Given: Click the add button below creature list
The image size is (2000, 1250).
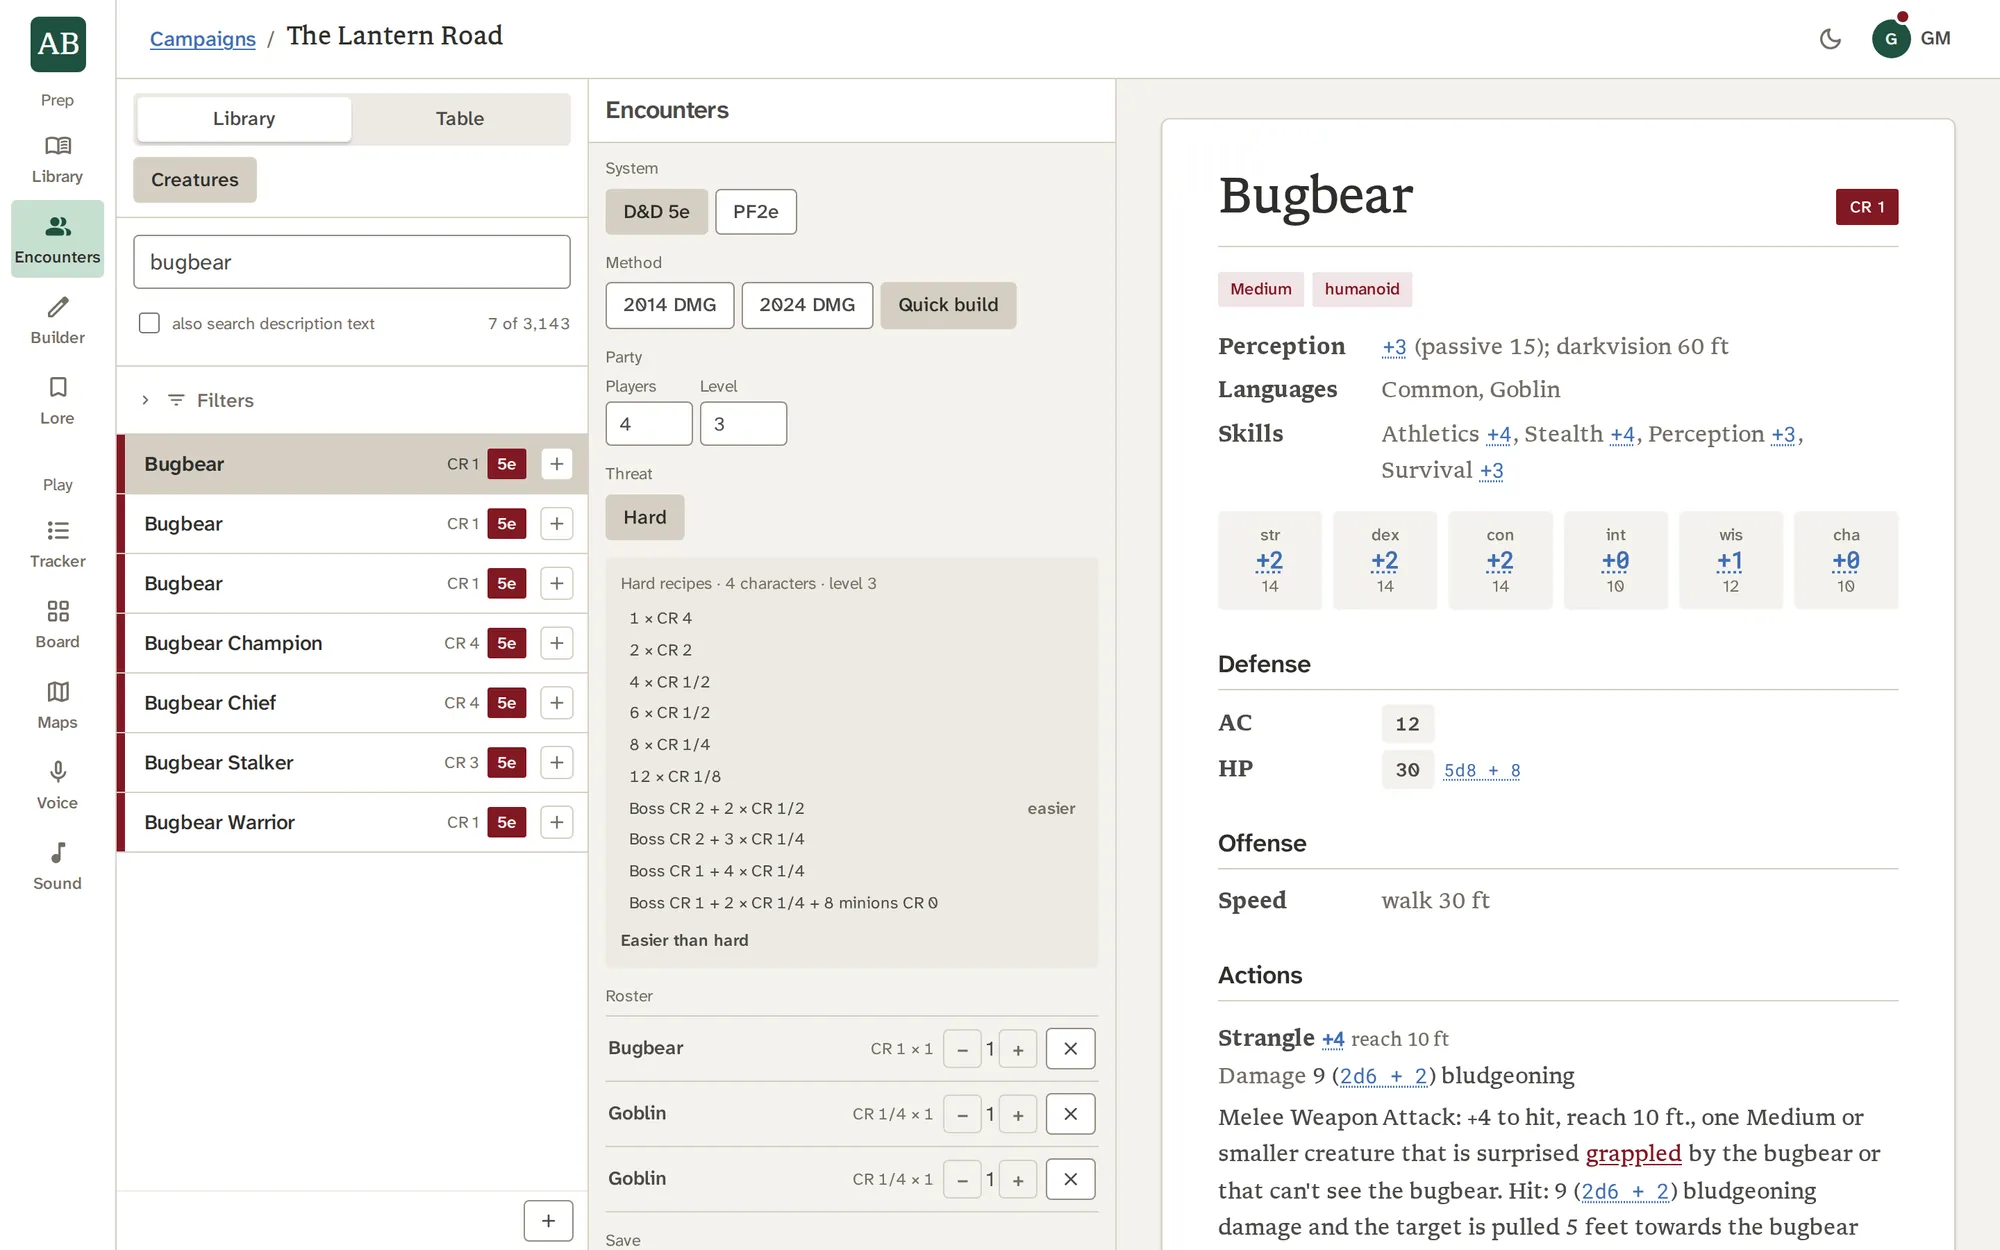Looking at the screenshot, I should (548, 1221).
